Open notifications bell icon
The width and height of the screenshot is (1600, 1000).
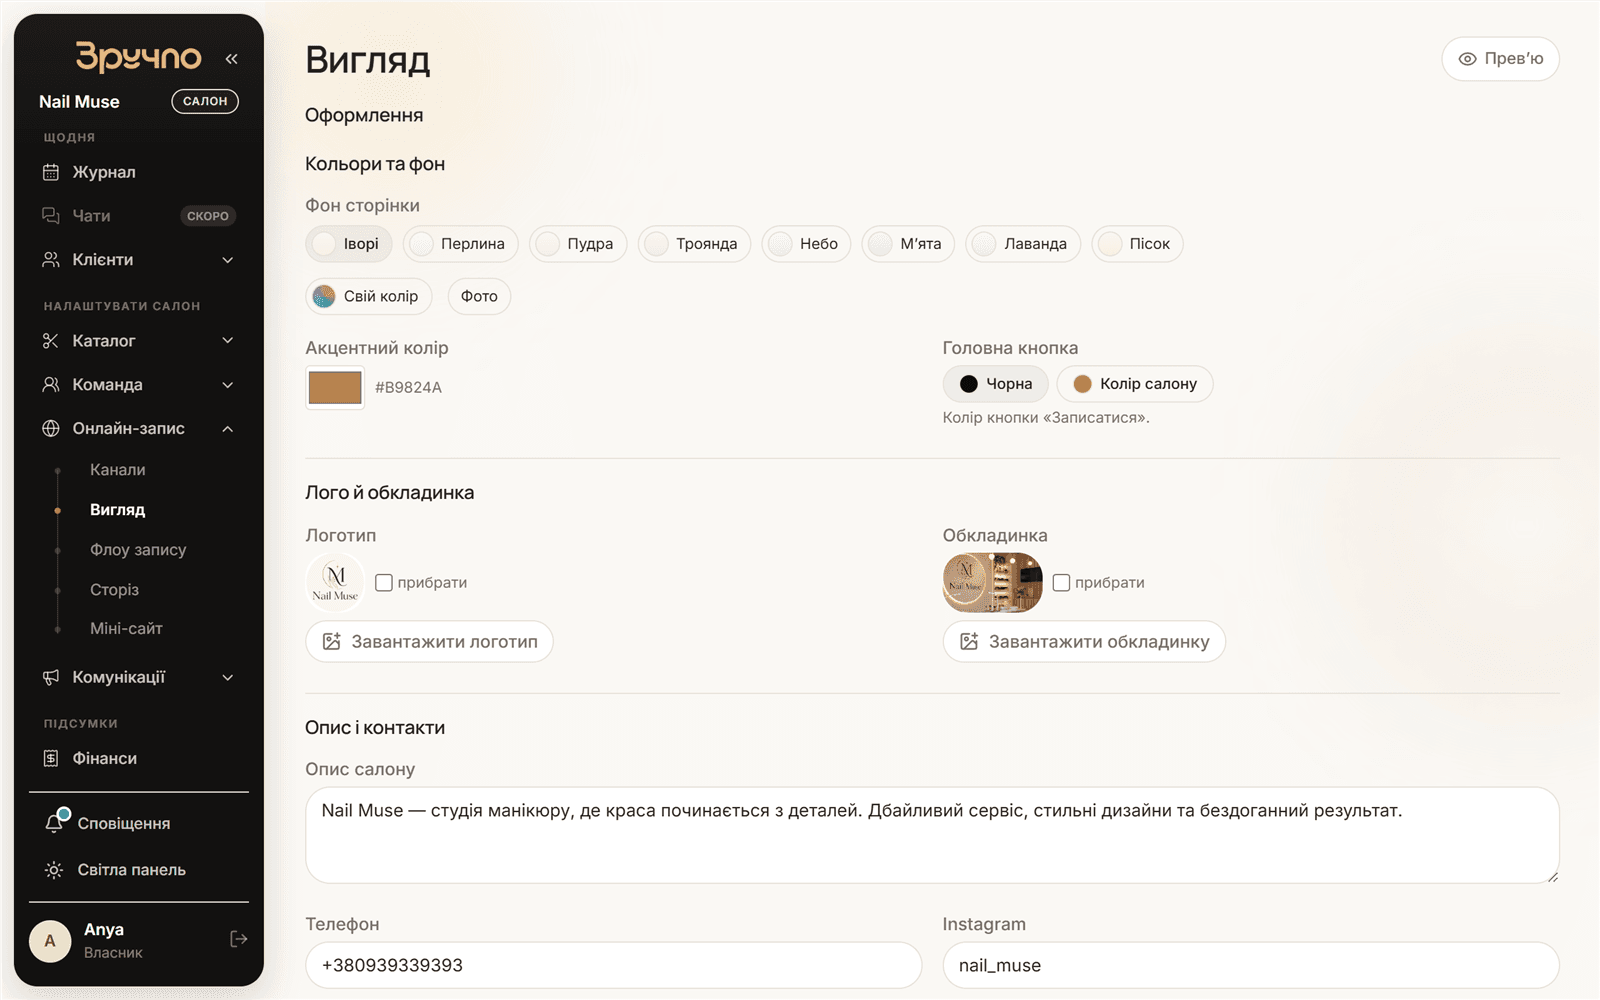coord(55,823)
